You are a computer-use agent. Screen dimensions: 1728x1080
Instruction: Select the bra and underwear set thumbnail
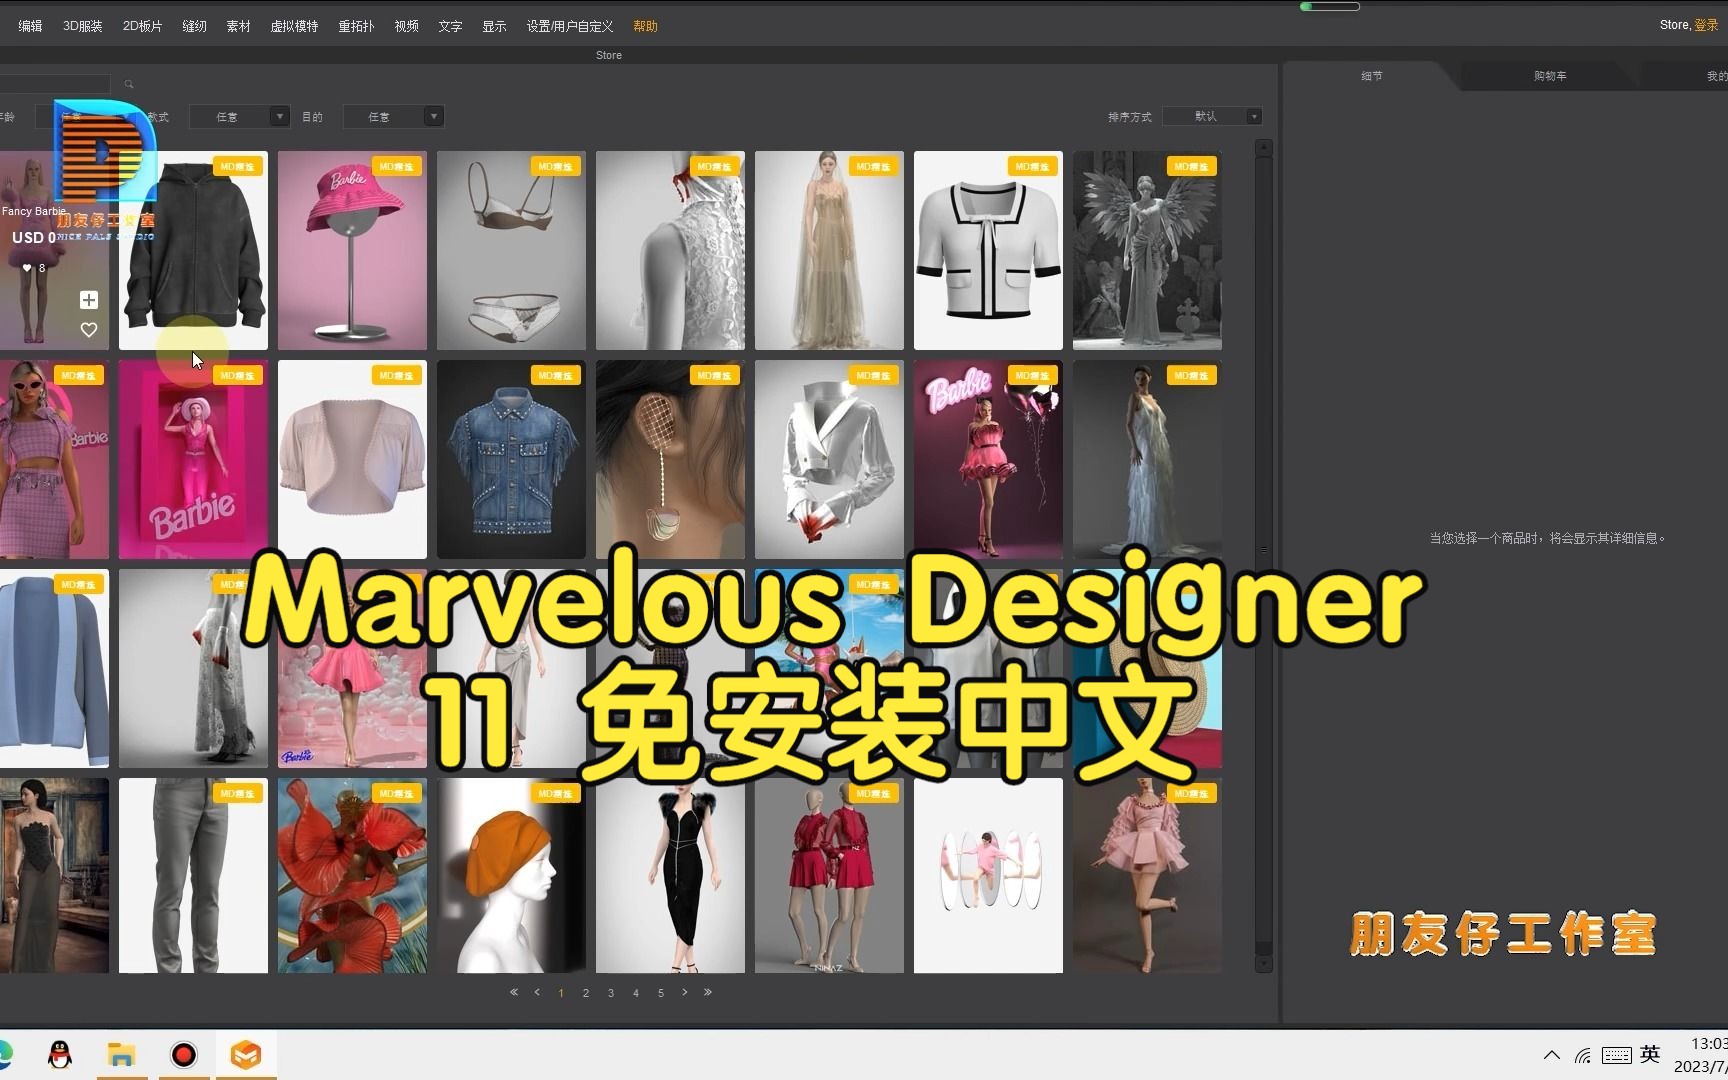(x=511, y=250)
